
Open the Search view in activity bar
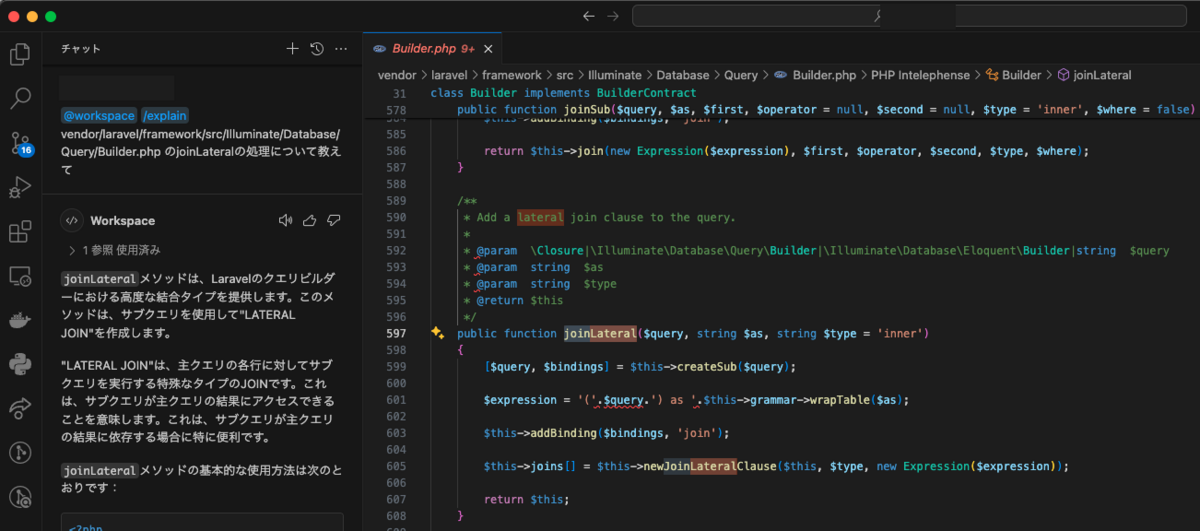20,98
